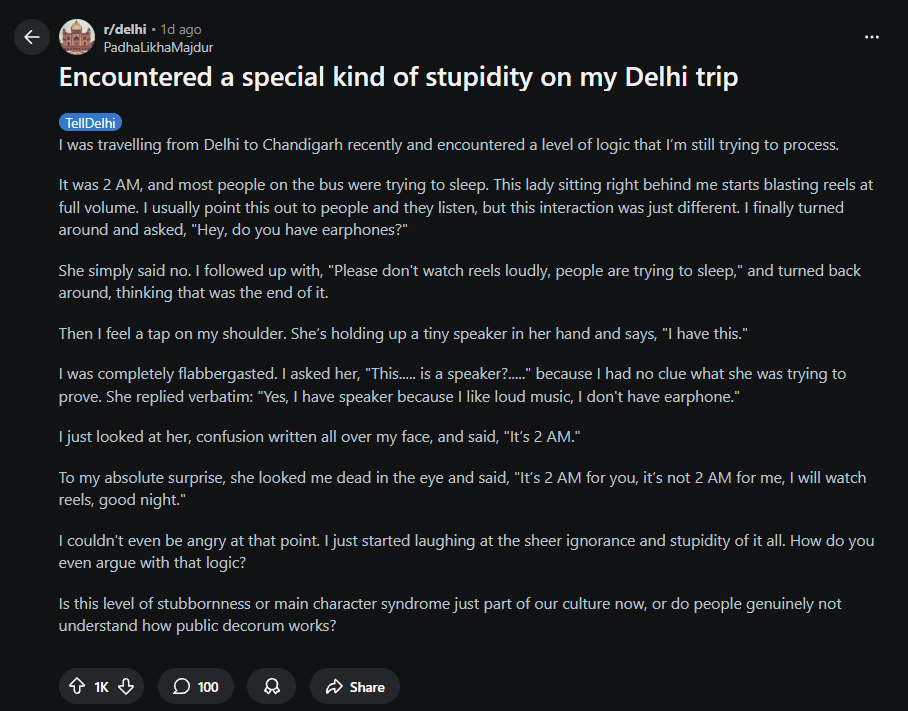This screenshot has width=908, height=711.
Task: Click the award icon below the post
Action: pyautogui.click(x=271, y=686)
